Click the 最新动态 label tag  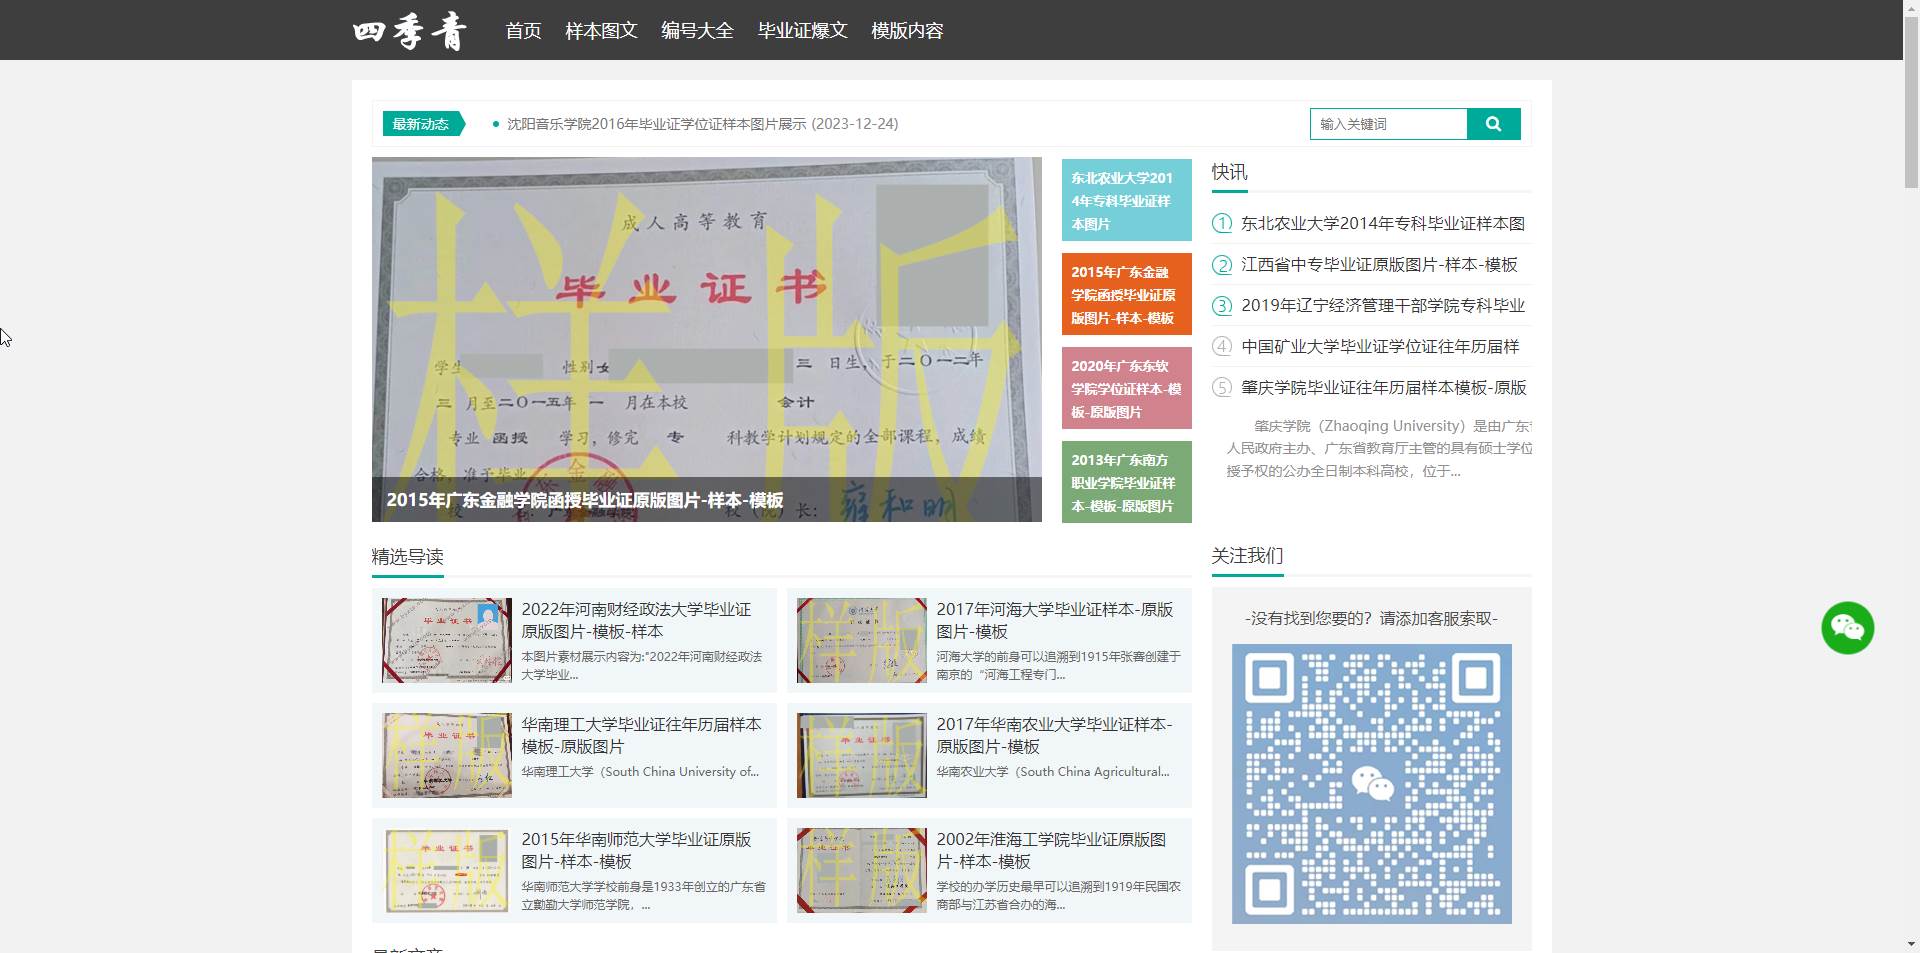coord(424,124)
